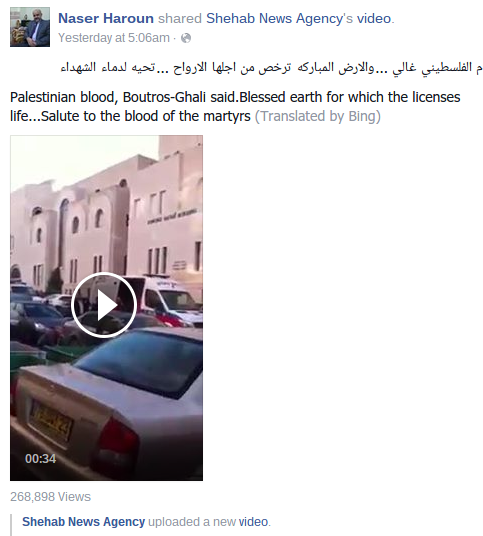
Task: Click the circular play button on the video
Action: click(x=104, y=305)
